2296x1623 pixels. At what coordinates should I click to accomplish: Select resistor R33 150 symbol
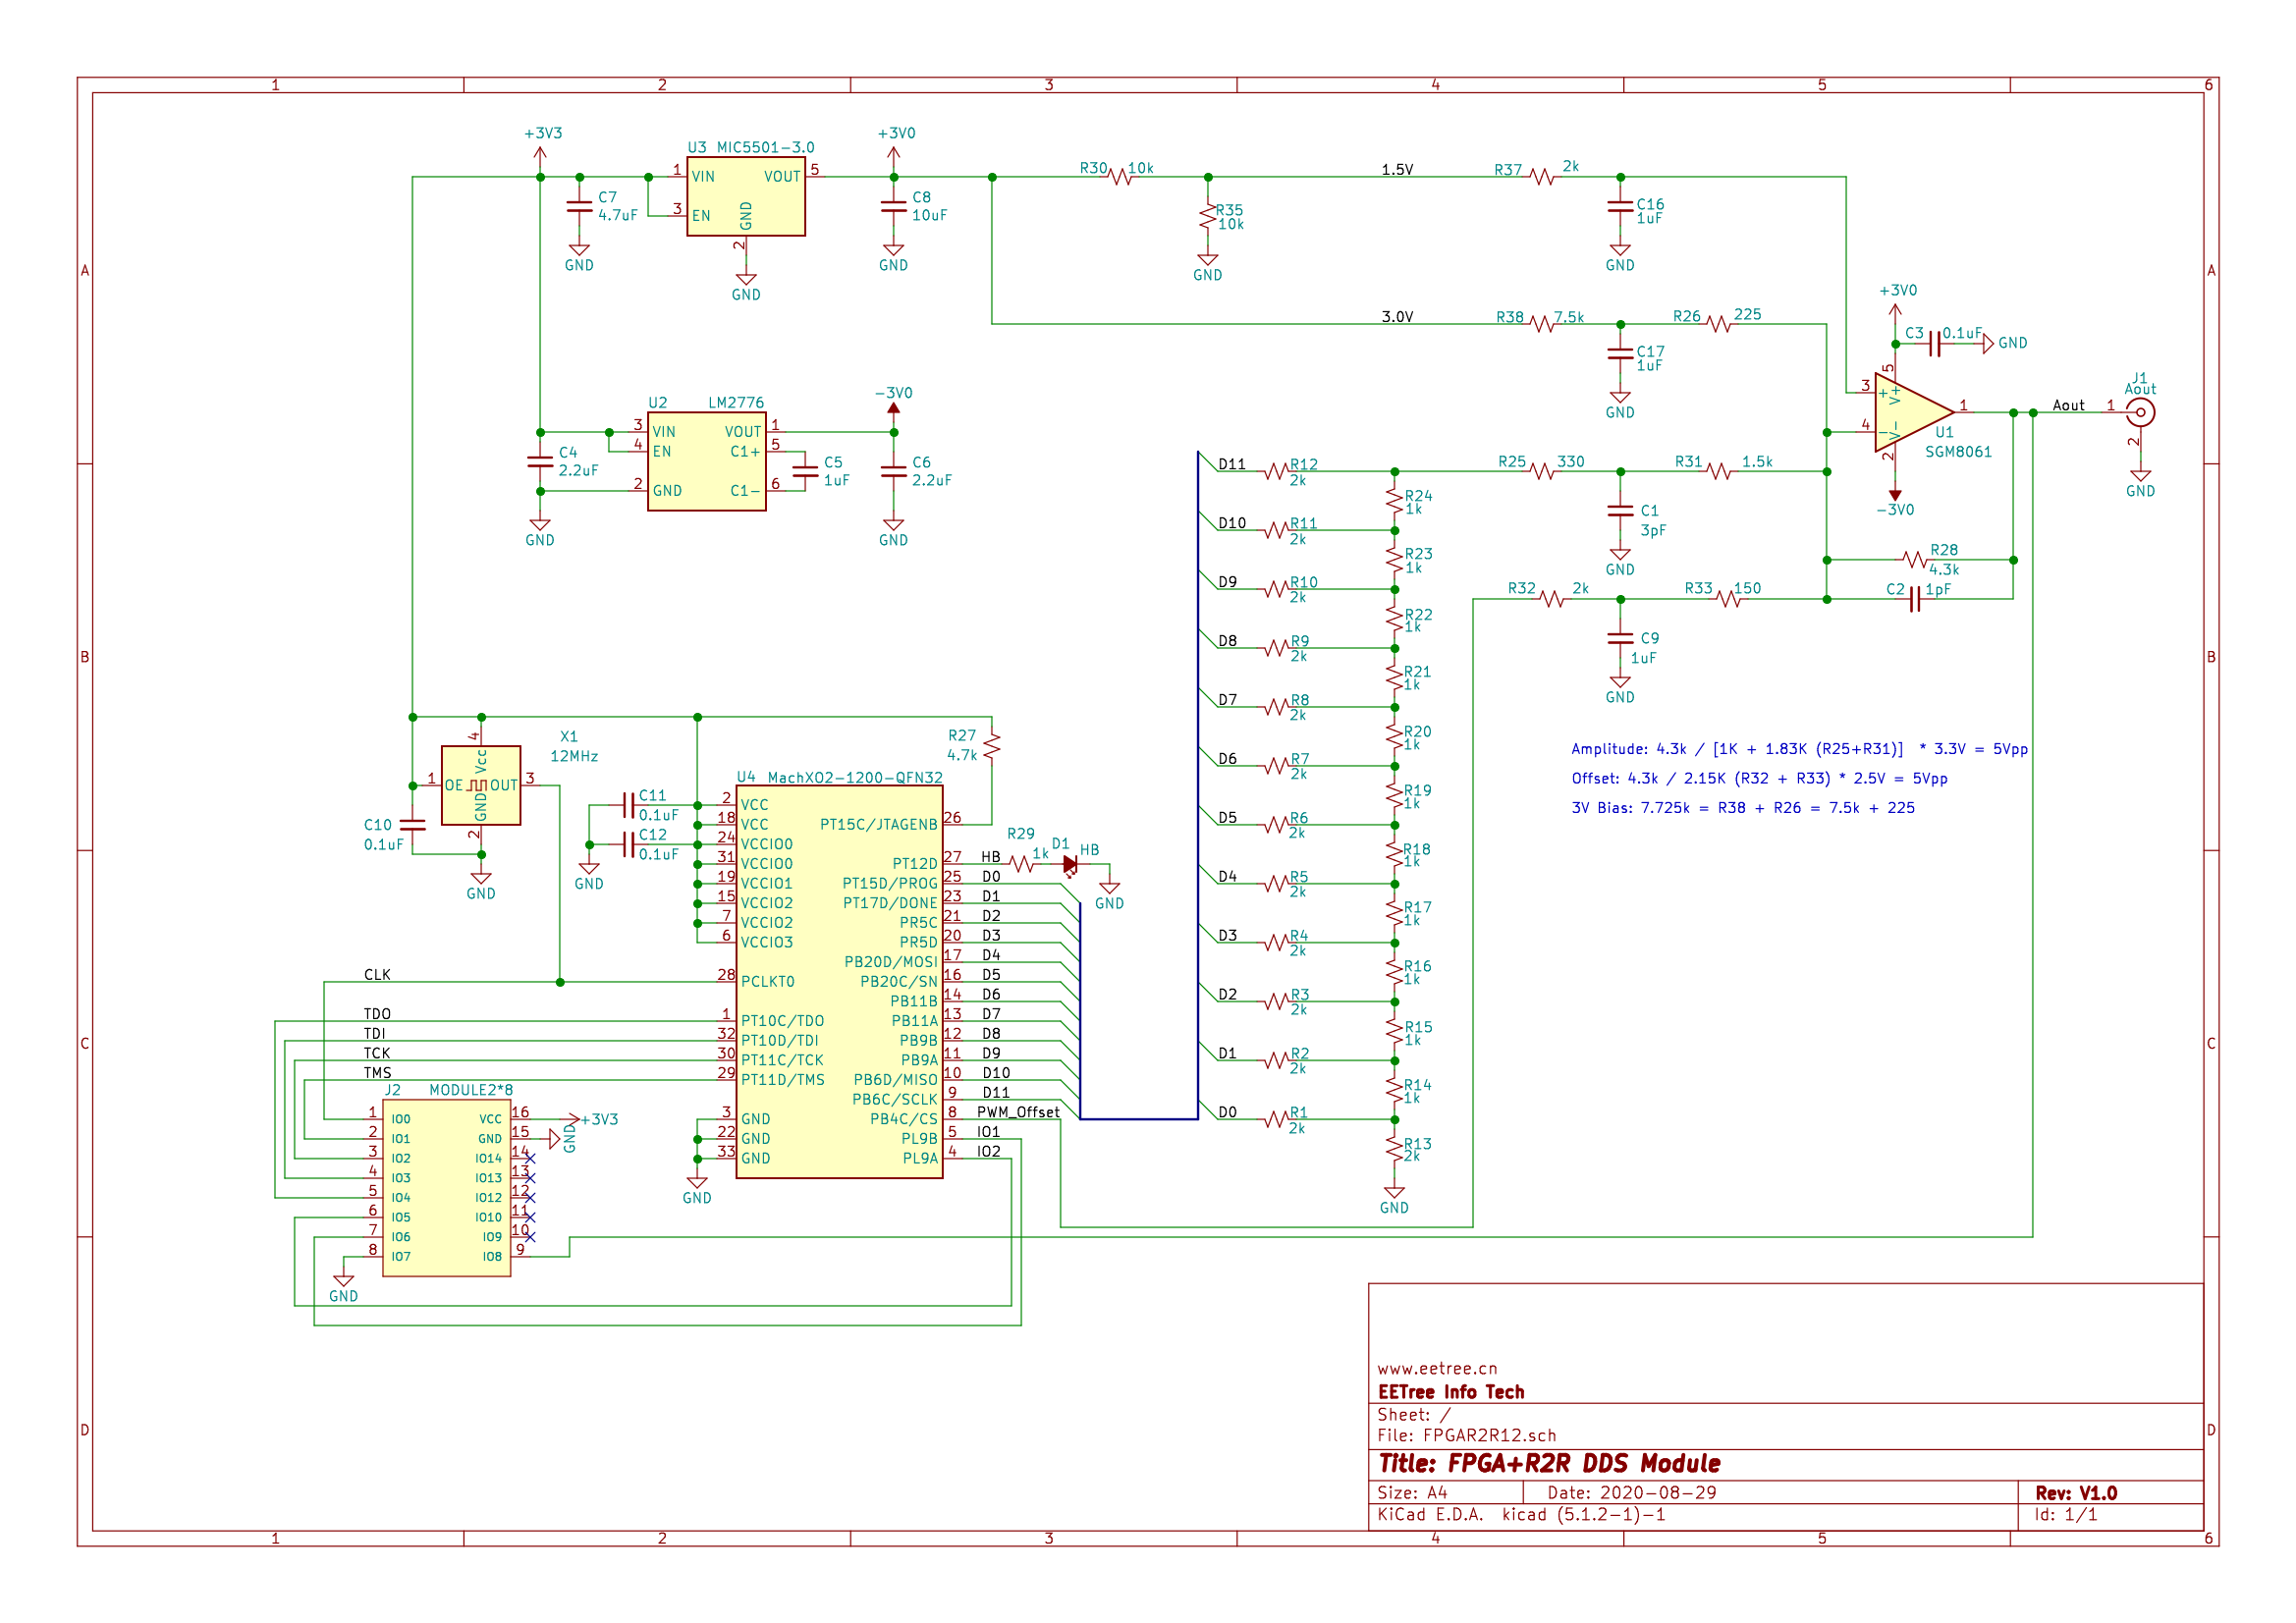(x=1729, y=599)
